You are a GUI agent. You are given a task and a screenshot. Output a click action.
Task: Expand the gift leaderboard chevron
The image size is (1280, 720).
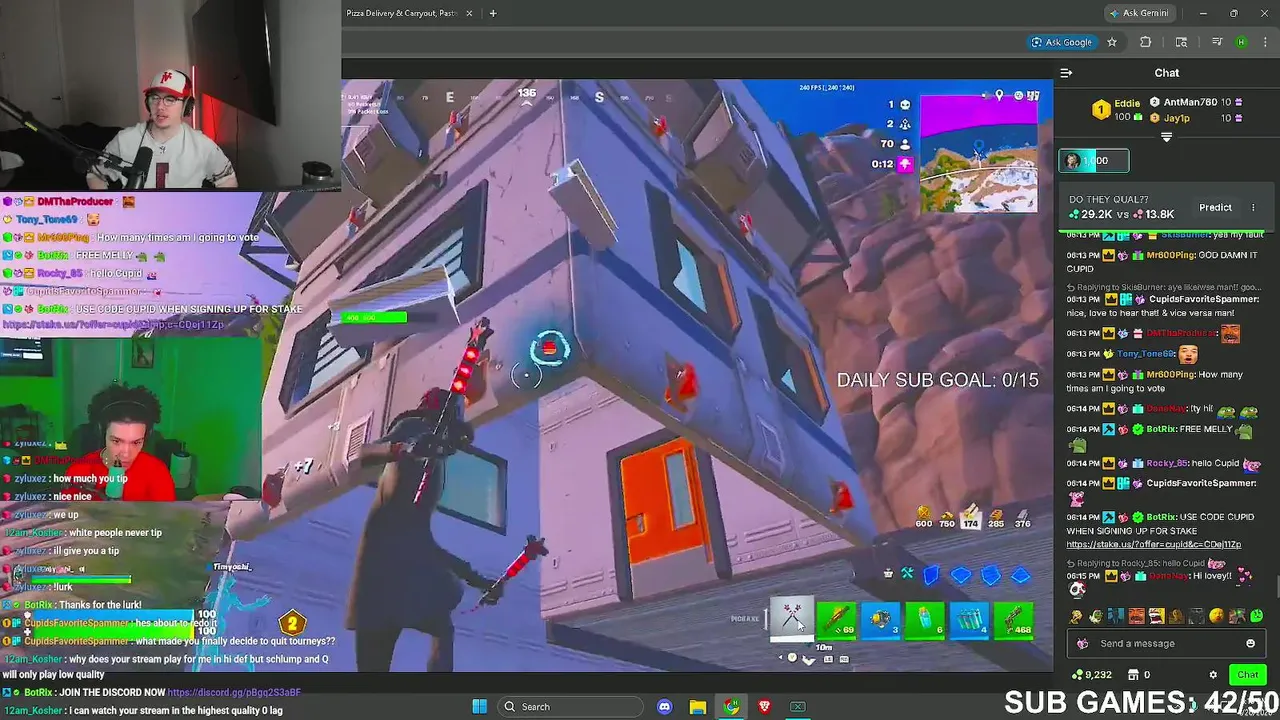coord(1166,138)
